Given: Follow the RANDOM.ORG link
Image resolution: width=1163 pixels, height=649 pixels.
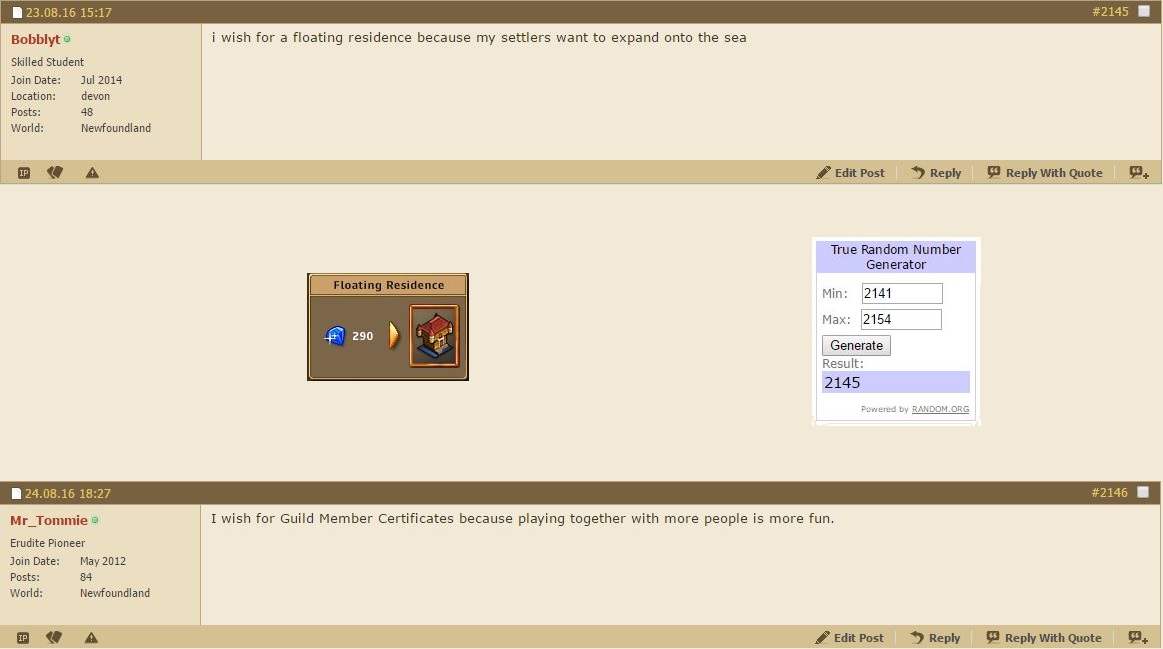Looking at the screenshot, I should pyautogui.click(x=940, y=409).
